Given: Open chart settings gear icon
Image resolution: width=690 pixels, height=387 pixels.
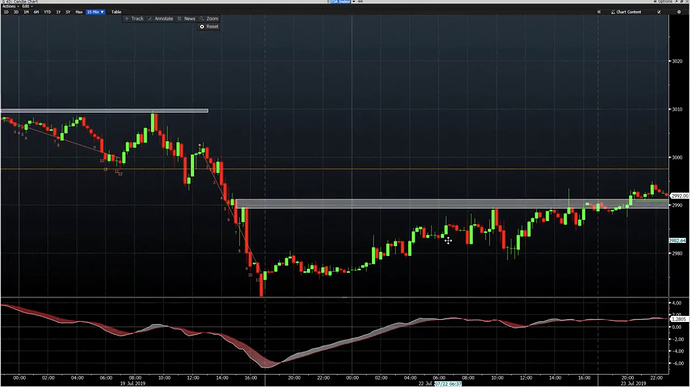Looking at the screenshot, I should 679,12.
